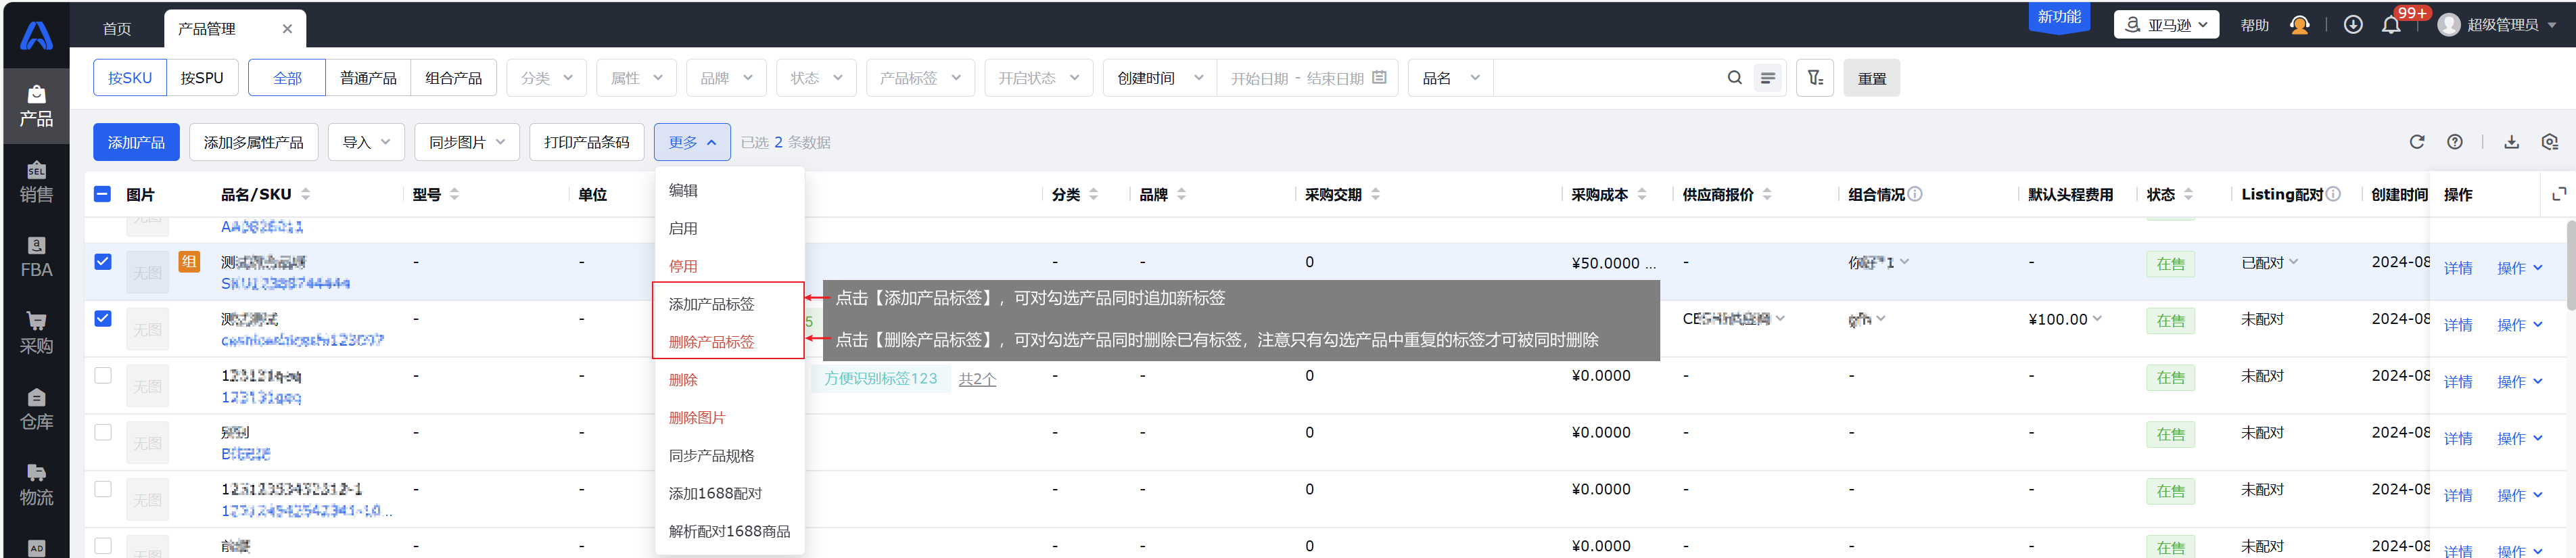
Task: Choose 添加产品标签 from the menu
Action: coord(729,303)
